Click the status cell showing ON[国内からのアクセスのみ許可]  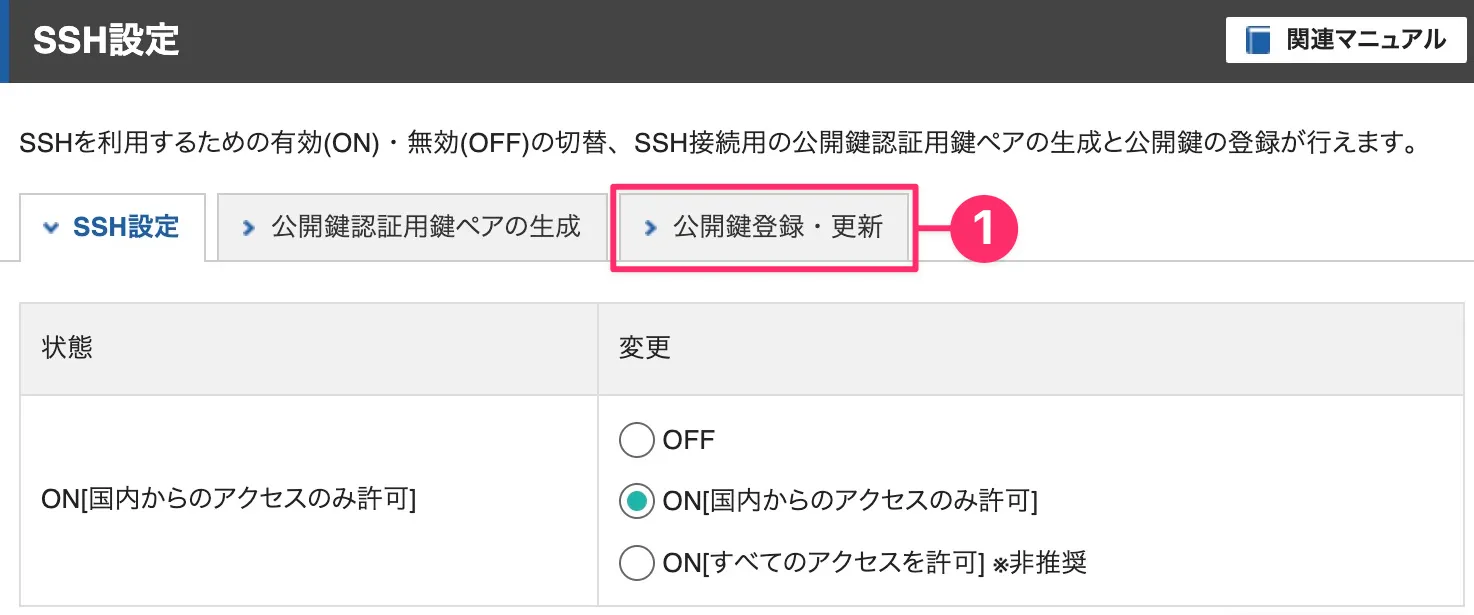point(309,500)
